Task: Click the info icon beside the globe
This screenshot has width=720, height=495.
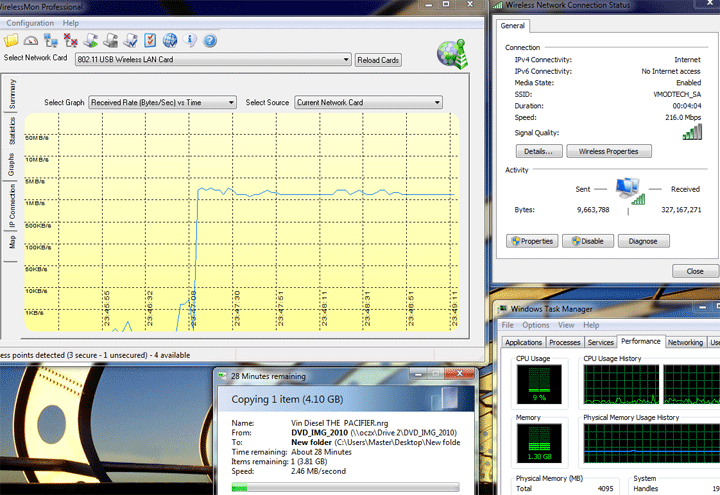Action: pyautogui.click(x=190, y=41)
